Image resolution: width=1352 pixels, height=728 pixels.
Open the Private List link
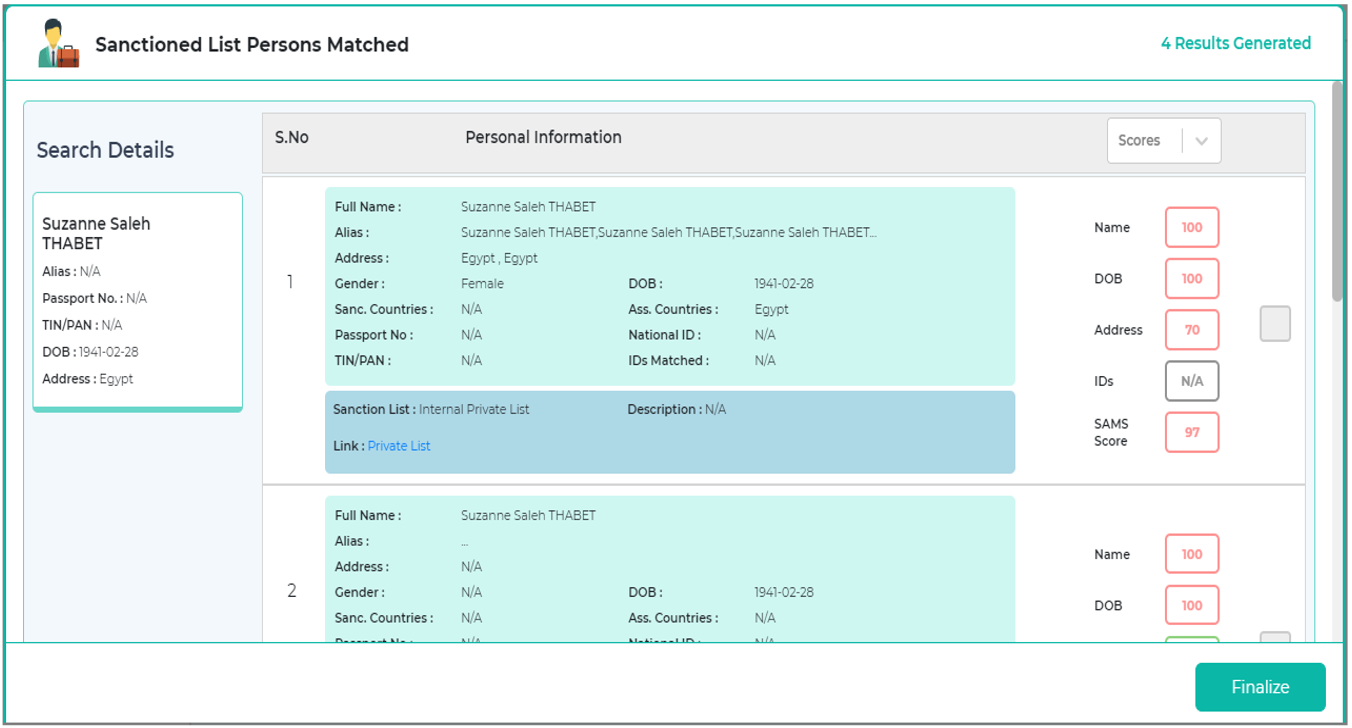pos(399,446)
